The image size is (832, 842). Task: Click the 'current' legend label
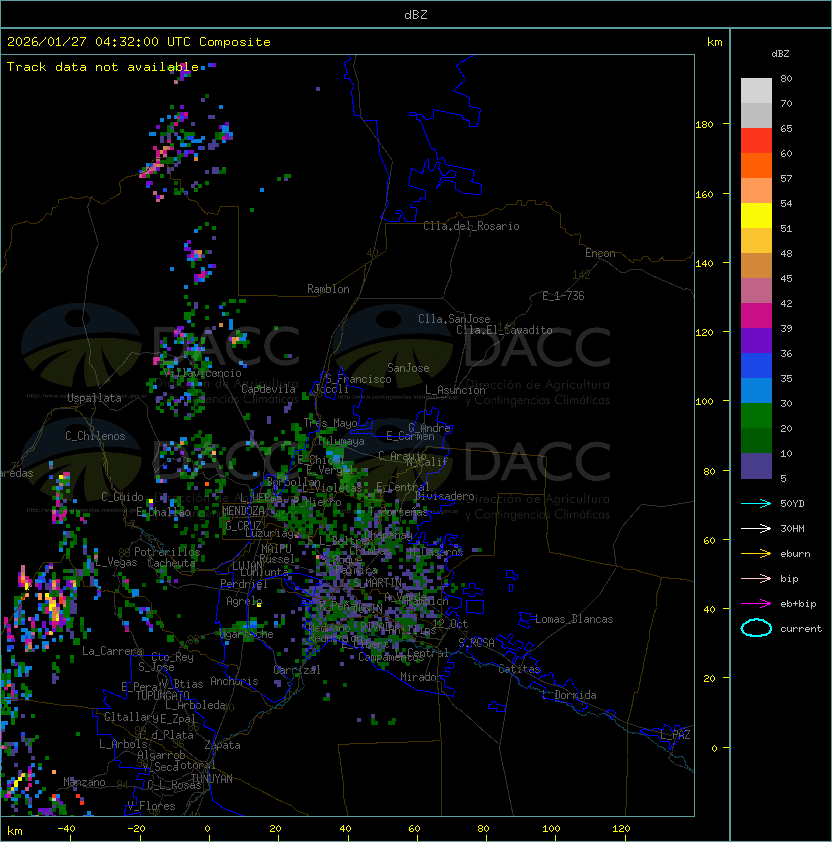801,629
